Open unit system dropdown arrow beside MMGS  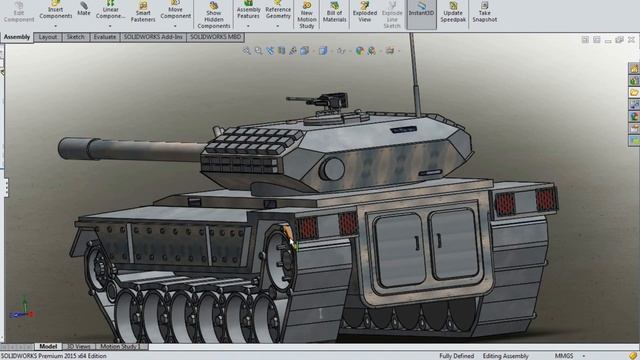(x=584, y=356)
